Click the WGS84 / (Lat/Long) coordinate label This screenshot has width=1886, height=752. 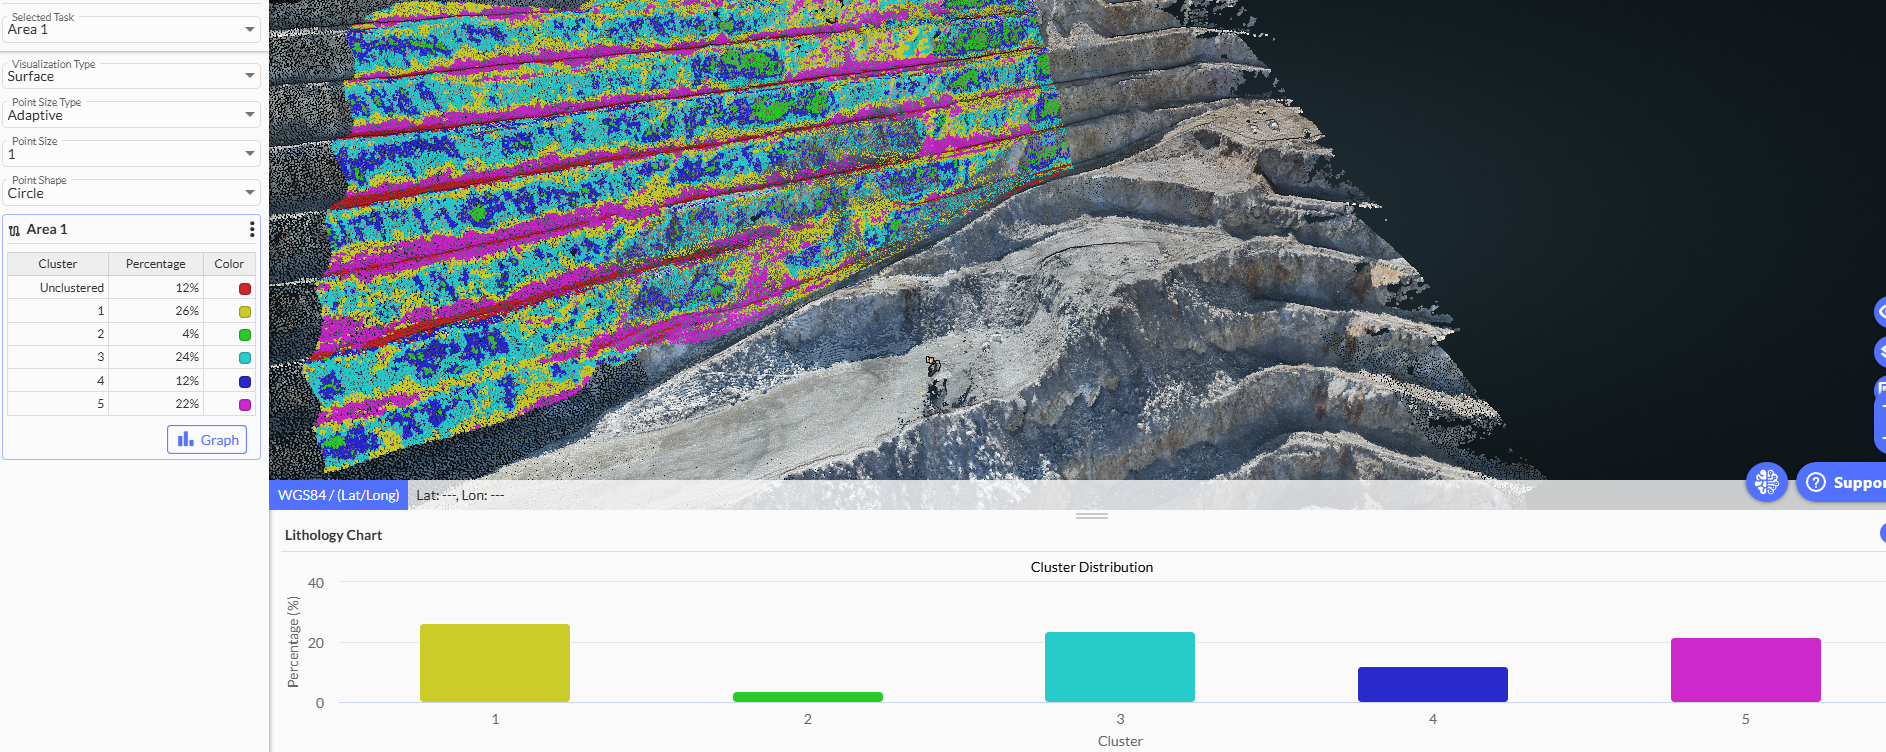(x=338, y=495)
